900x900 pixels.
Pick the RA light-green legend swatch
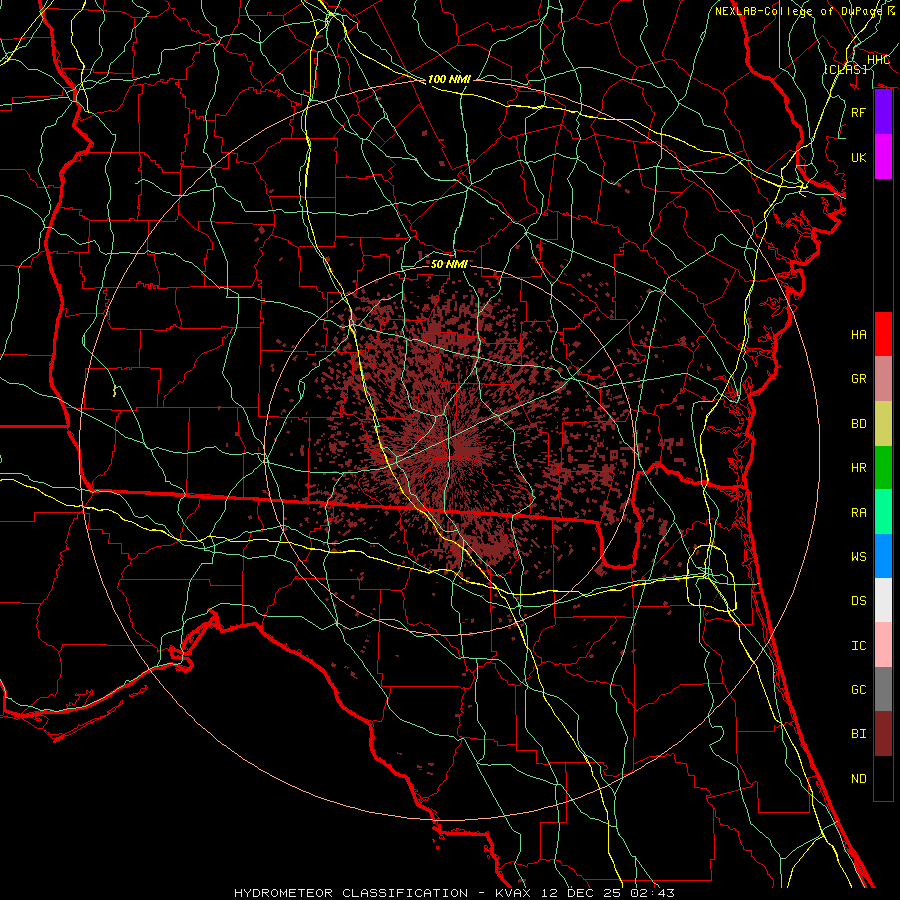pos(883,511)
